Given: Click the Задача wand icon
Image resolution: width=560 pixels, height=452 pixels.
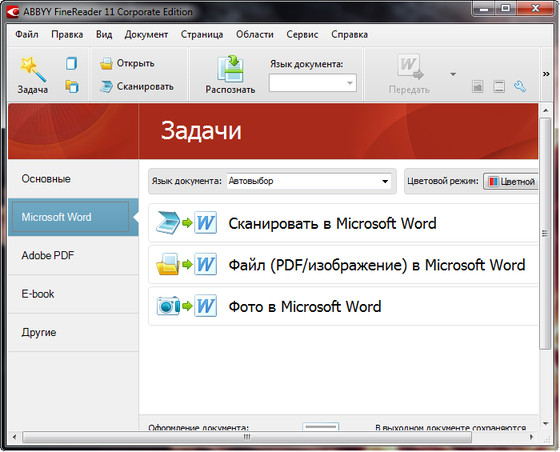Looking at the screenshot, I should [33, 69].
